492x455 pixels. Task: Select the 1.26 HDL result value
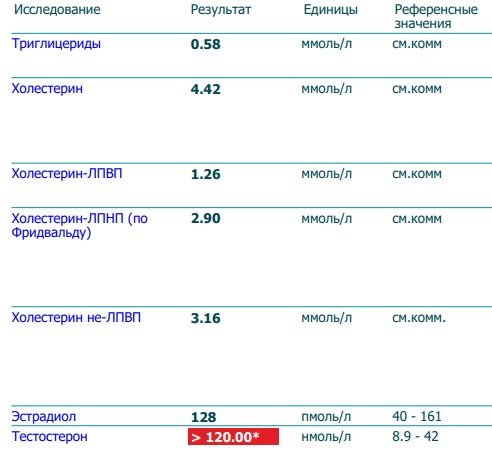[206, 174]
